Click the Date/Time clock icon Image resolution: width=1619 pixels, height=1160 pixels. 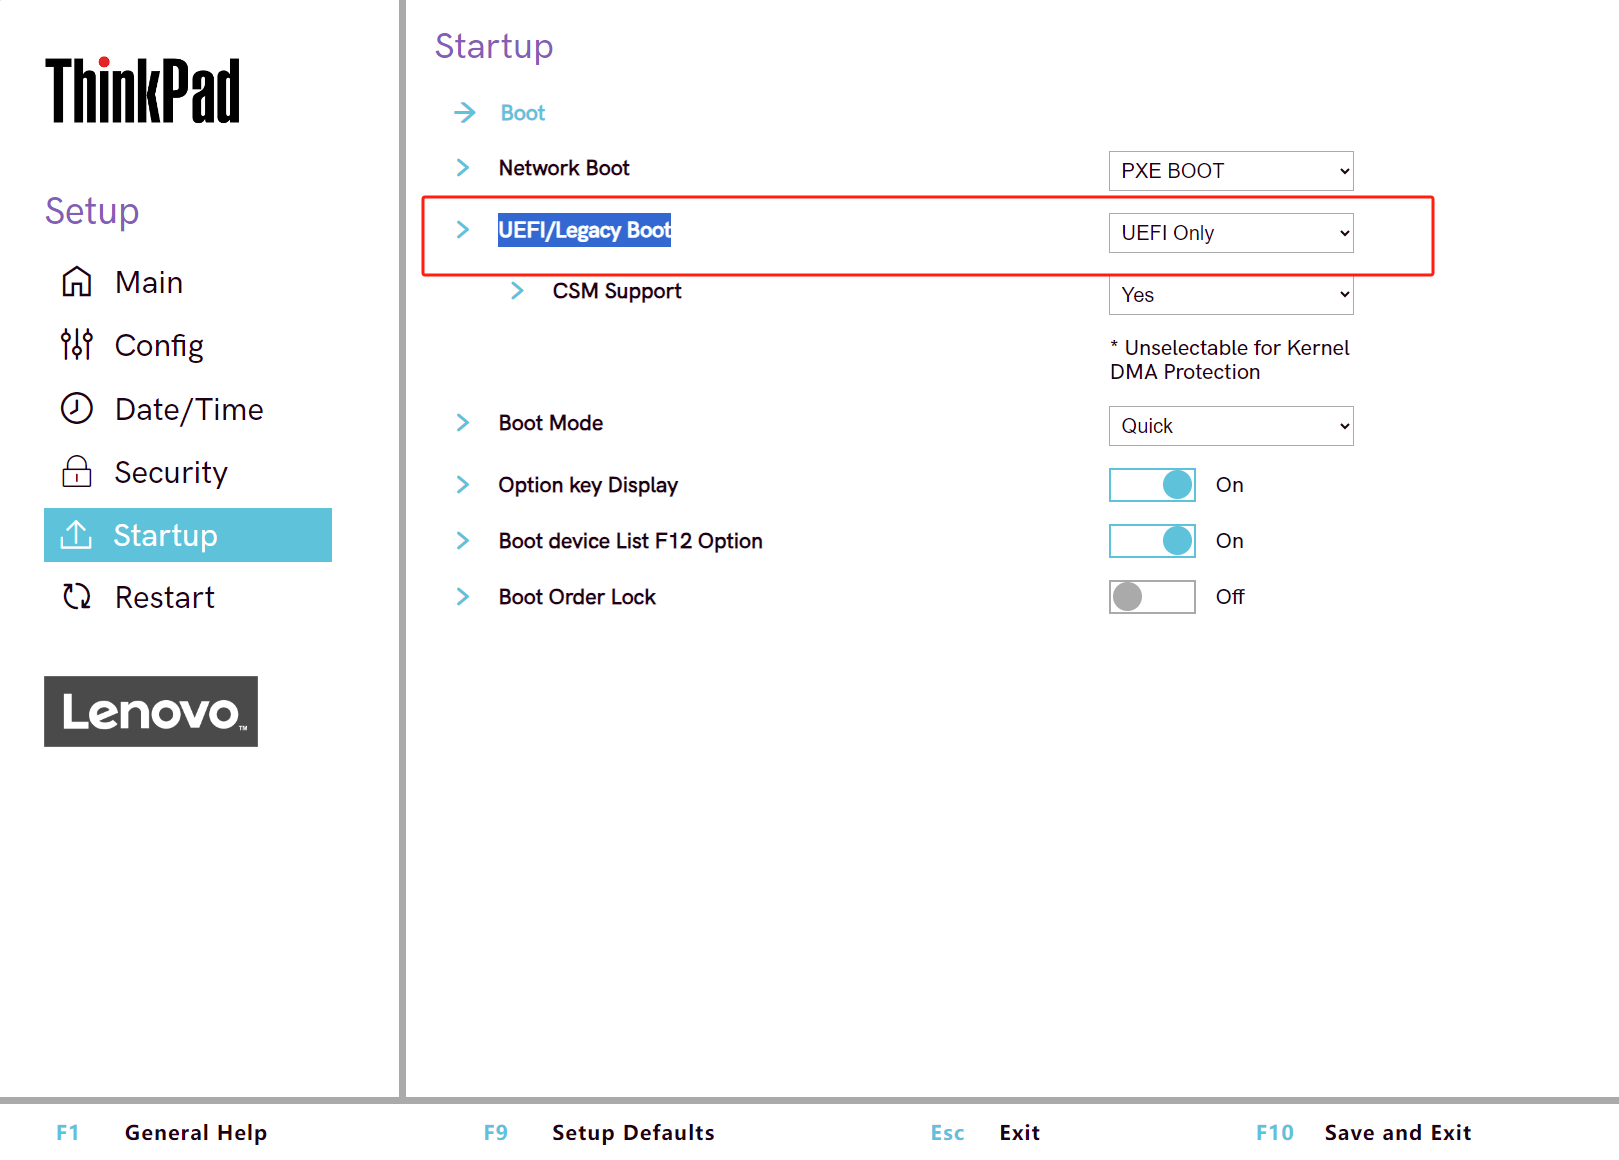coord(77,409)
